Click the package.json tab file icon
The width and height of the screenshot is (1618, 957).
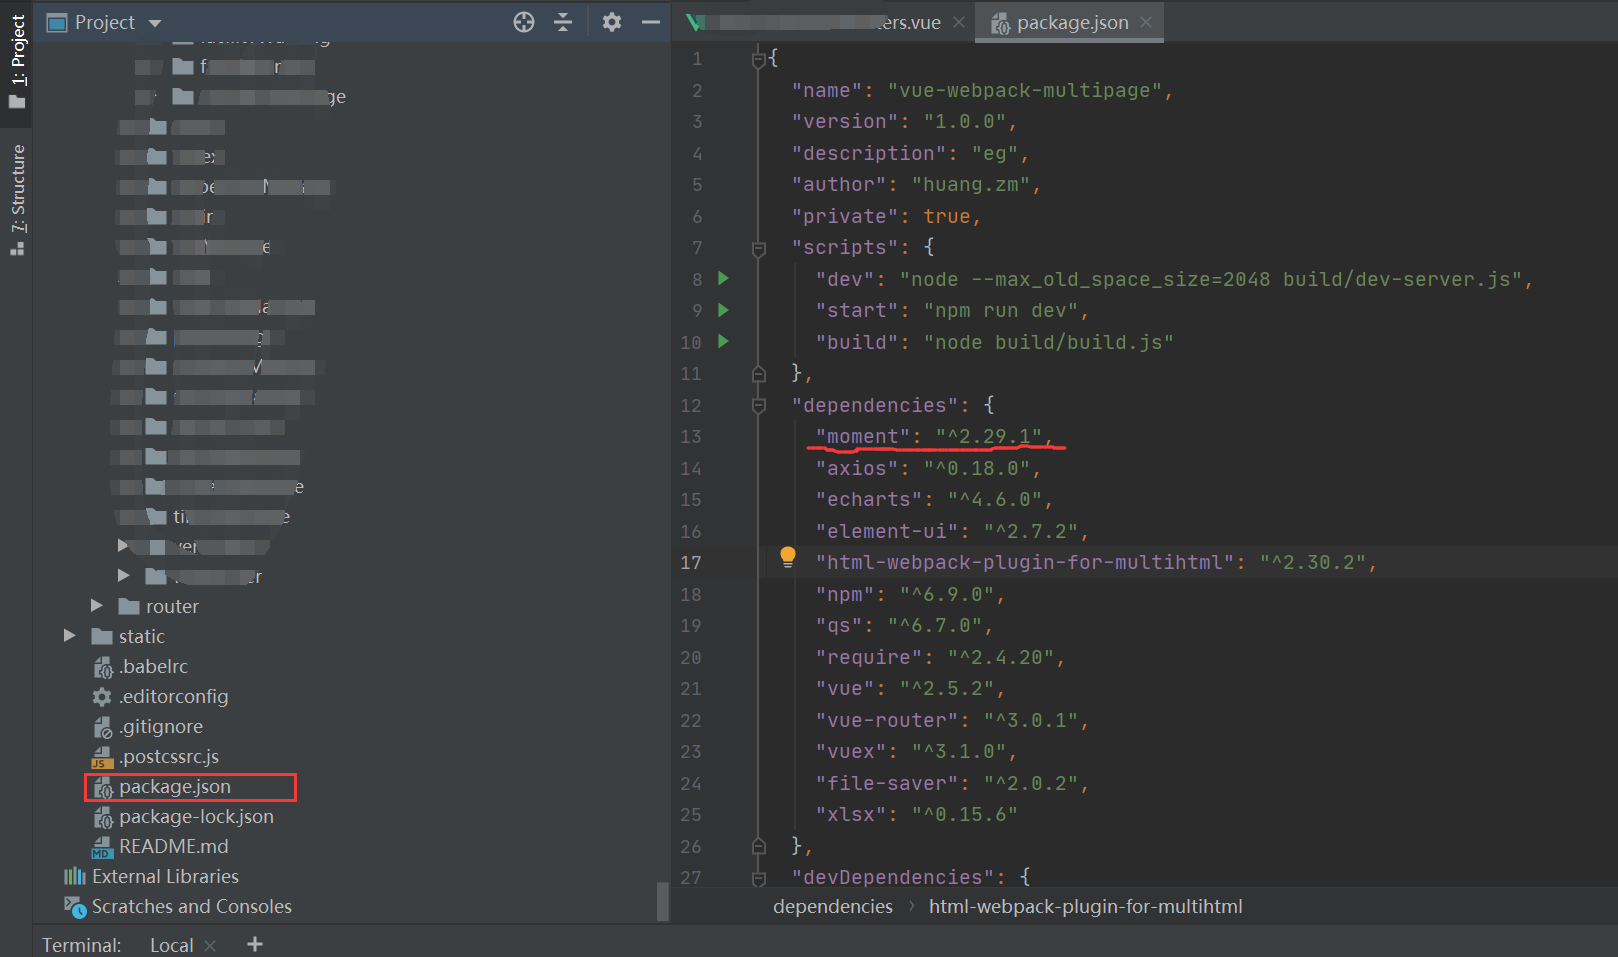(1000, 23)
